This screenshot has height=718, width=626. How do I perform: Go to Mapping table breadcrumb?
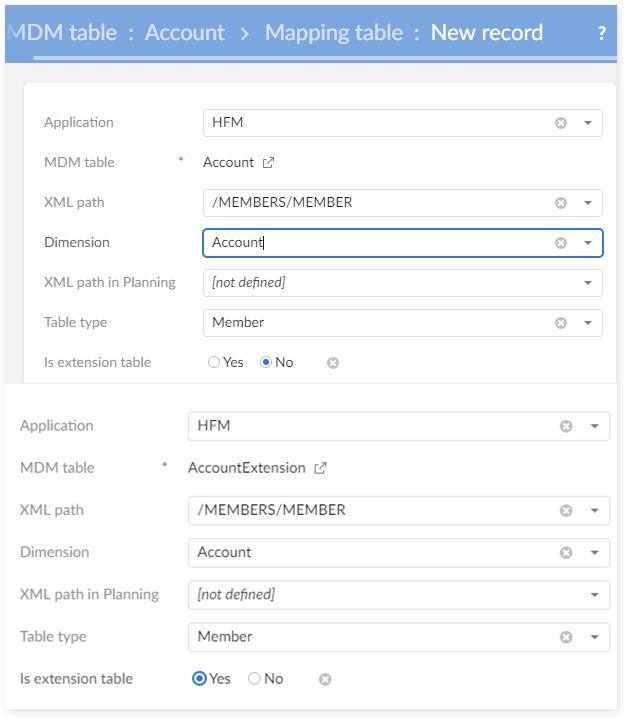tap(333, 32)
